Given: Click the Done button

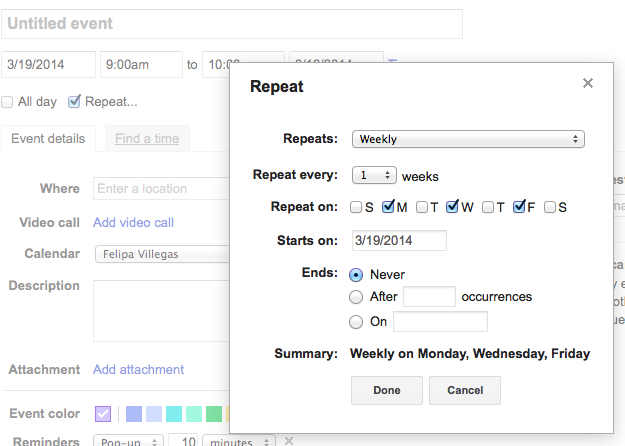Looking at the screenshot, I should point(387,390).
